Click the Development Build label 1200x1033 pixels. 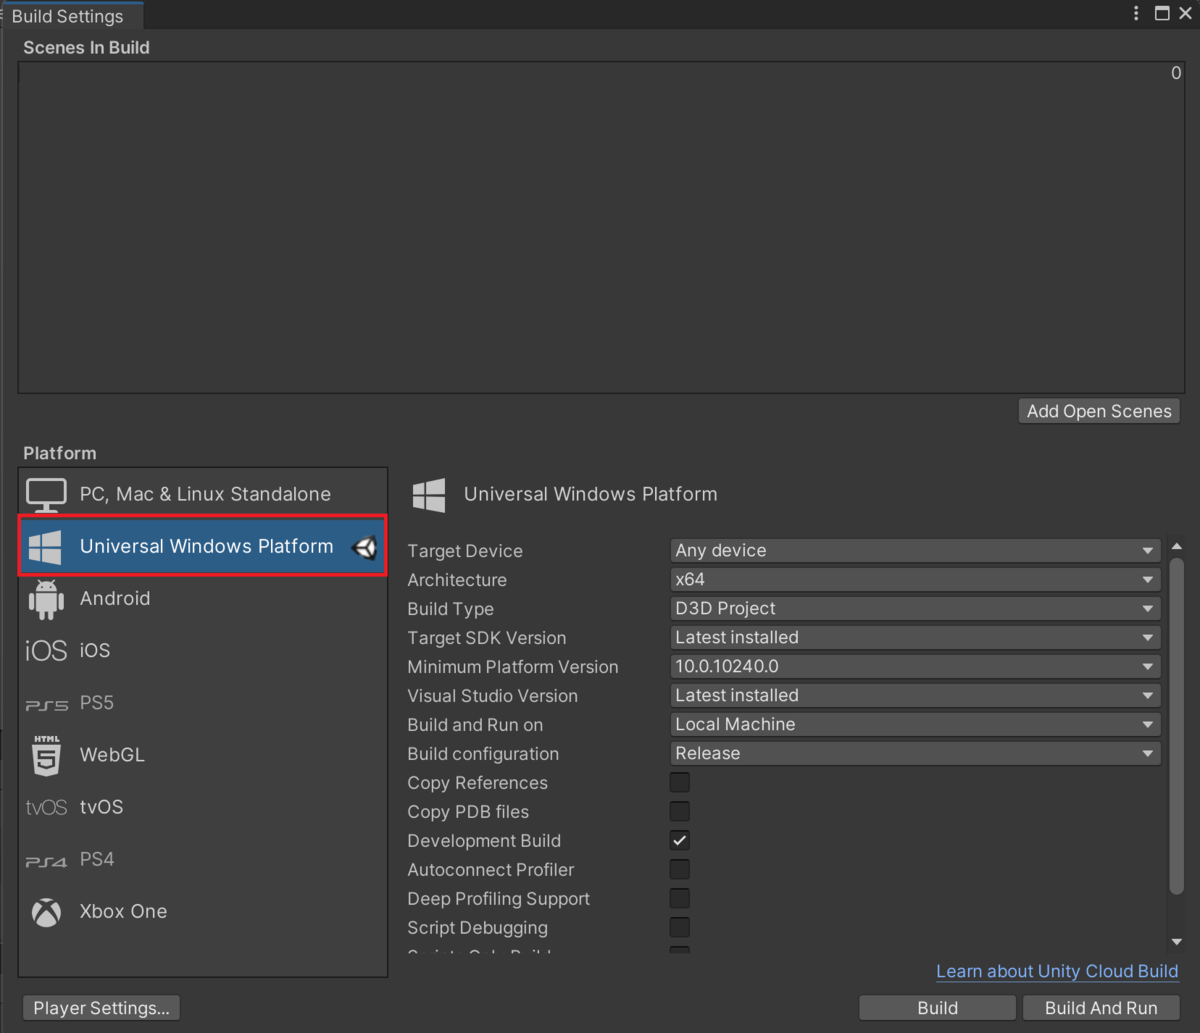tap(484, 841)
